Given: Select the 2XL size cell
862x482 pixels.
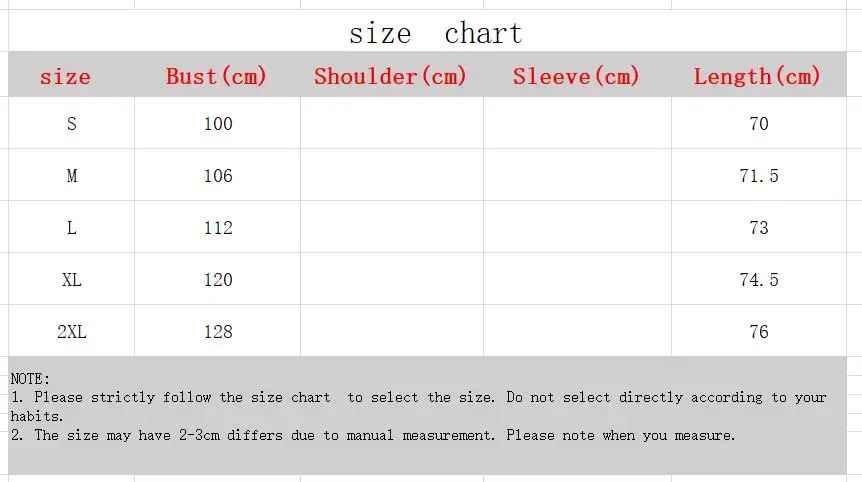Looking at the screenshot, I should (71, 332).
